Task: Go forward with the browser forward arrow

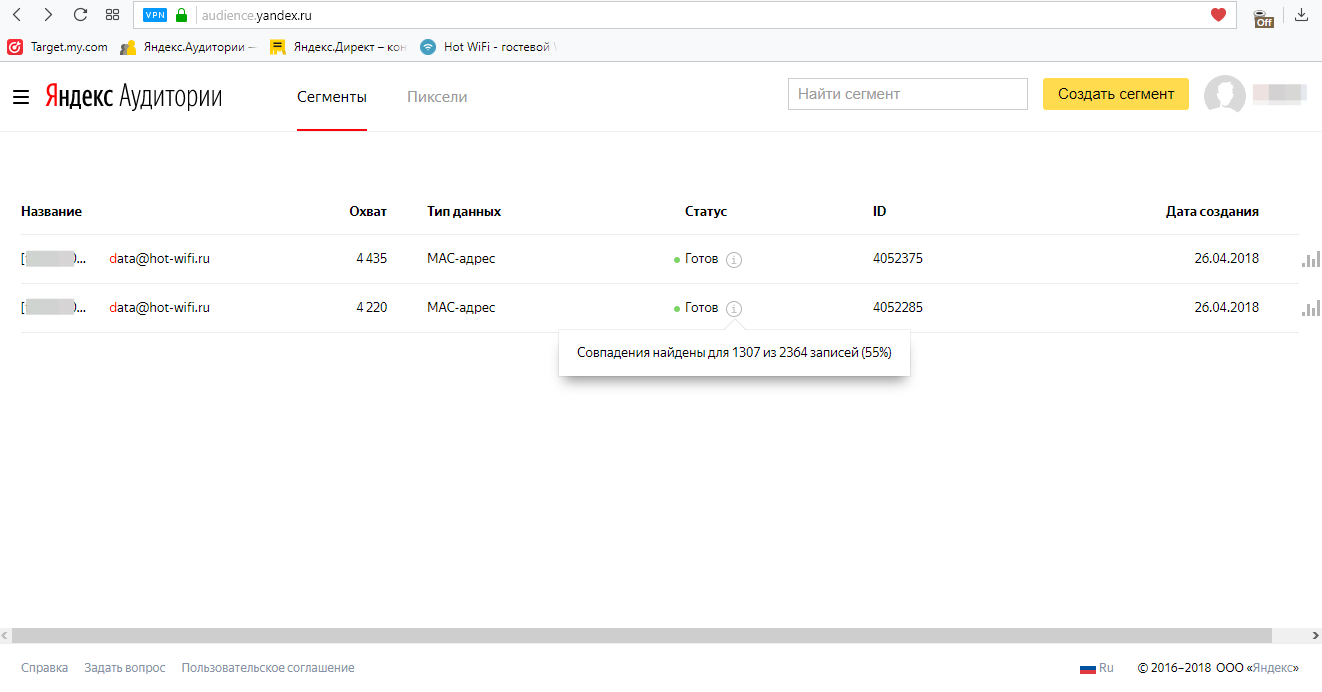Action: click(48, 15)
